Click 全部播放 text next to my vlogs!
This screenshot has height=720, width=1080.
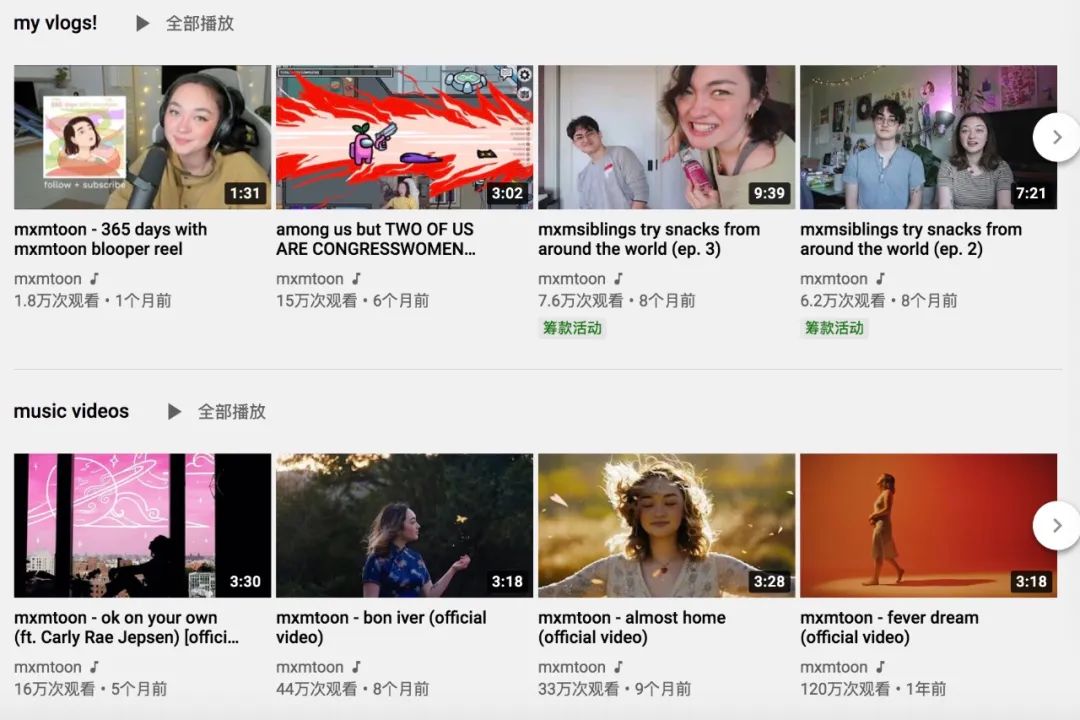click(200, 23)
